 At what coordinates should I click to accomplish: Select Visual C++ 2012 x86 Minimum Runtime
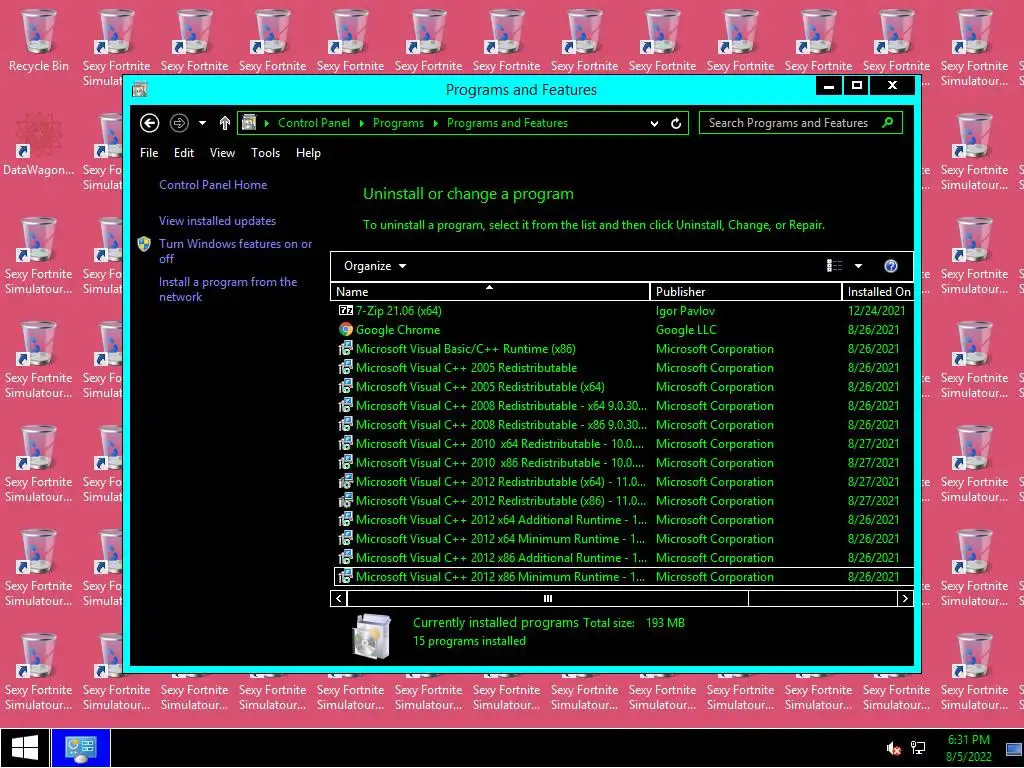coord(500,577)
